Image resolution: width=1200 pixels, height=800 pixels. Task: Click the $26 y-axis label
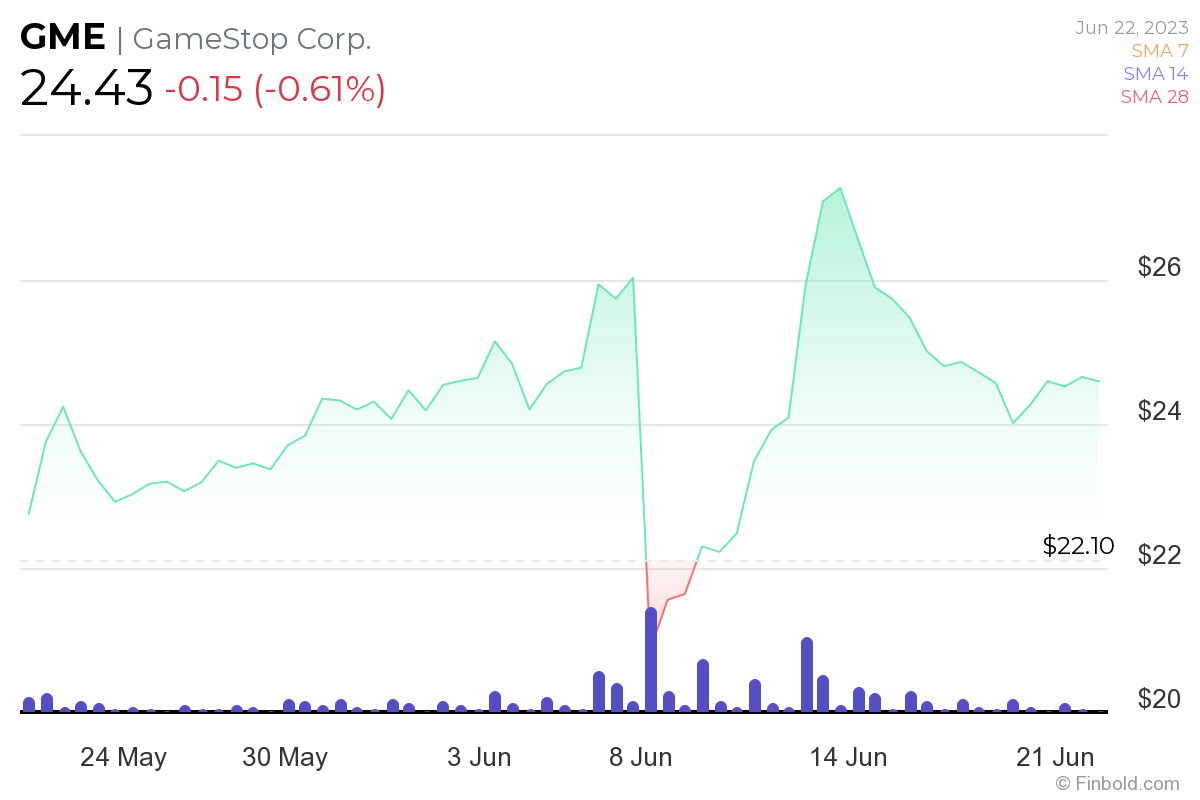[1159, 267]
